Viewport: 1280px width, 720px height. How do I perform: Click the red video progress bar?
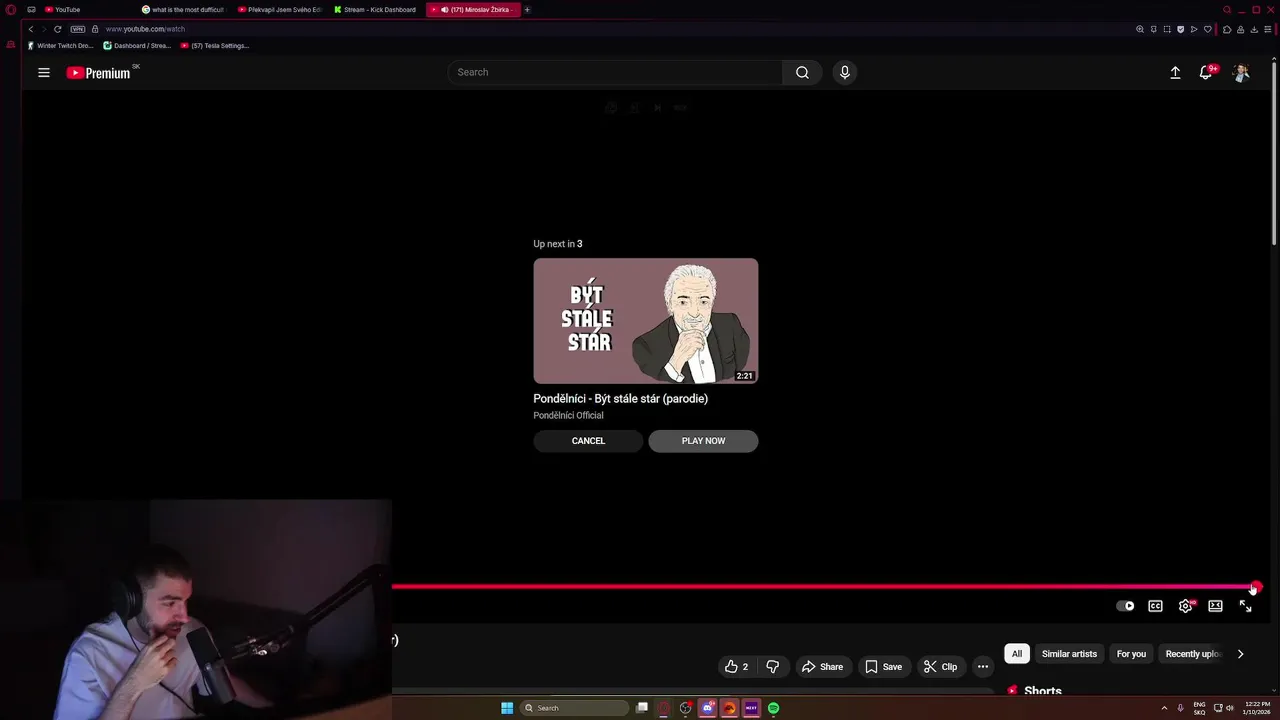823,587
